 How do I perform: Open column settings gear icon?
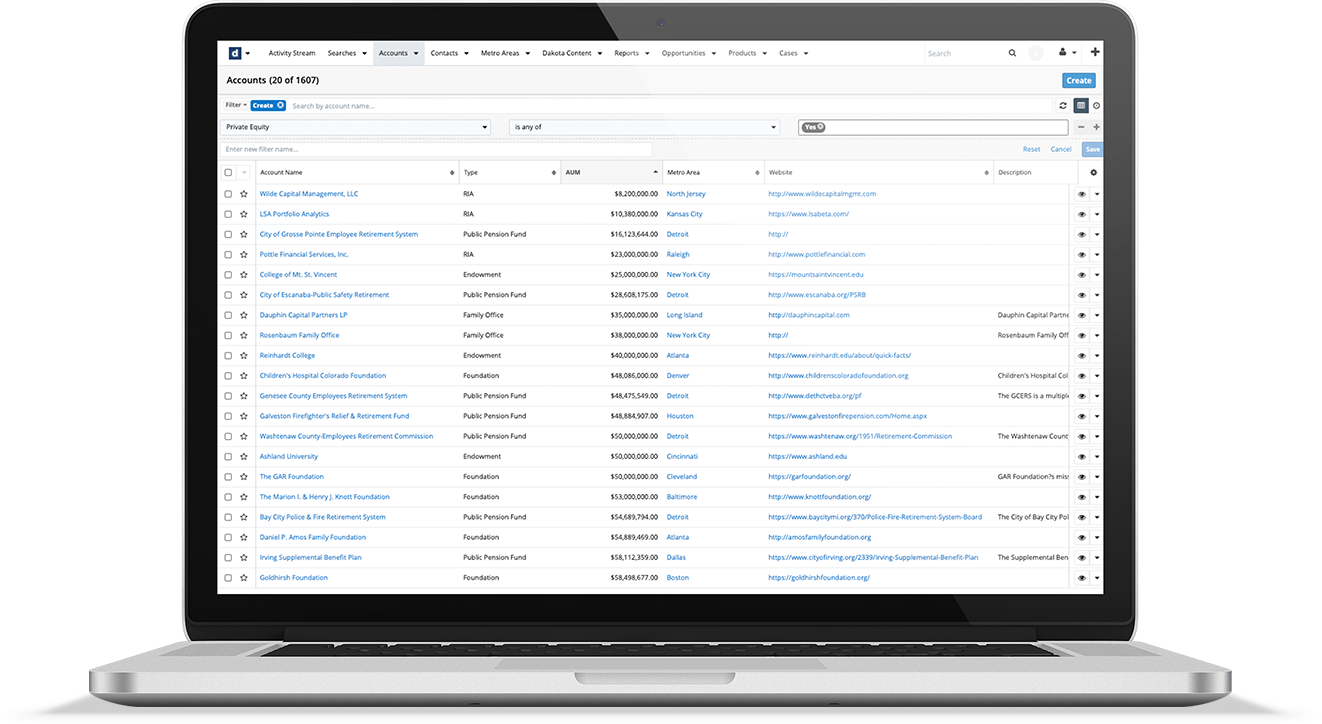[x=1093, y=173]
